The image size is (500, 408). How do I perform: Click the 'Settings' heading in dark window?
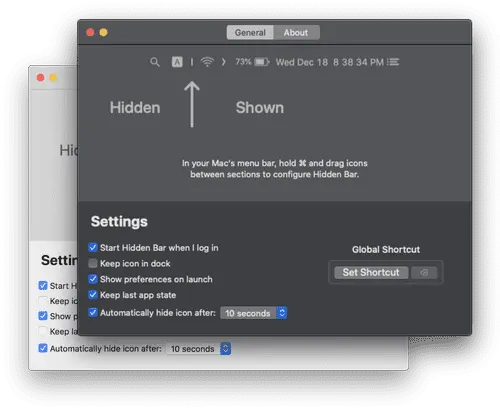[x=119, y=222]
